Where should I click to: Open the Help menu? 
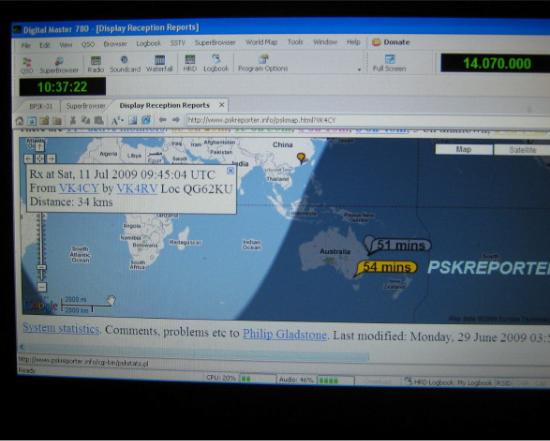(353, 42)
